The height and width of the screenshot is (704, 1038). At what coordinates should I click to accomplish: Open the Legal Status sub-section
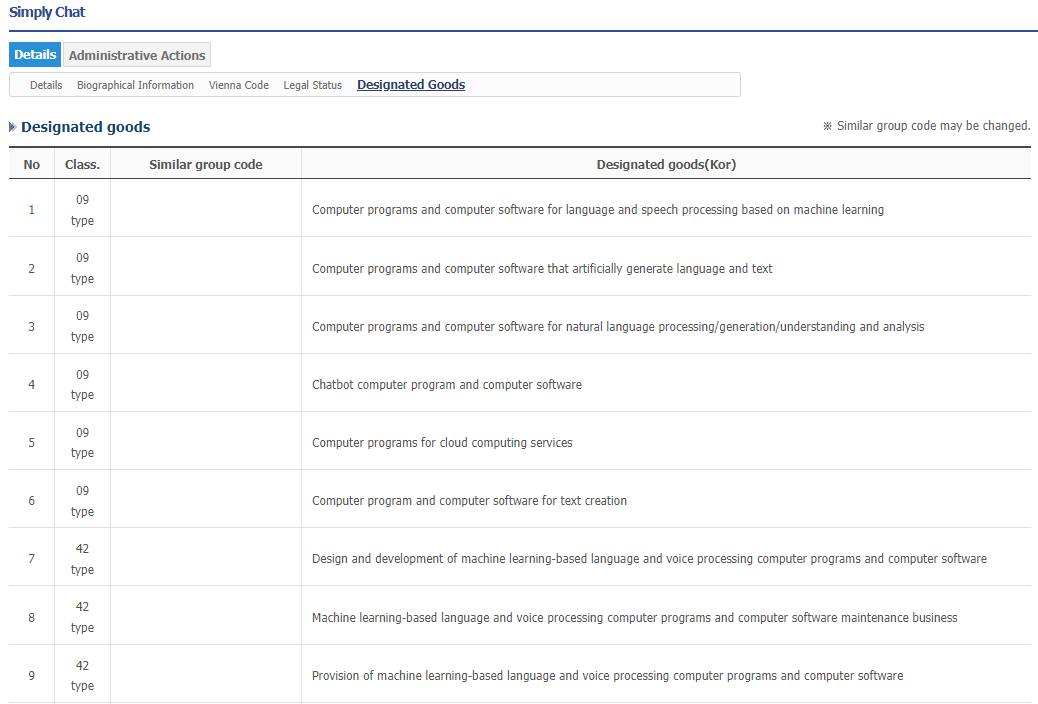[312, 86]
